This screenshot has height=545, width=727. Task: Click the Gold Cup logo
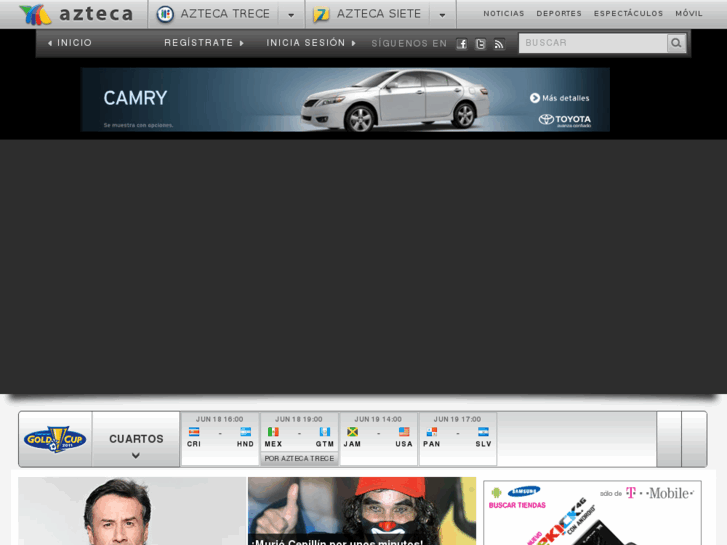tap(55, 439)
